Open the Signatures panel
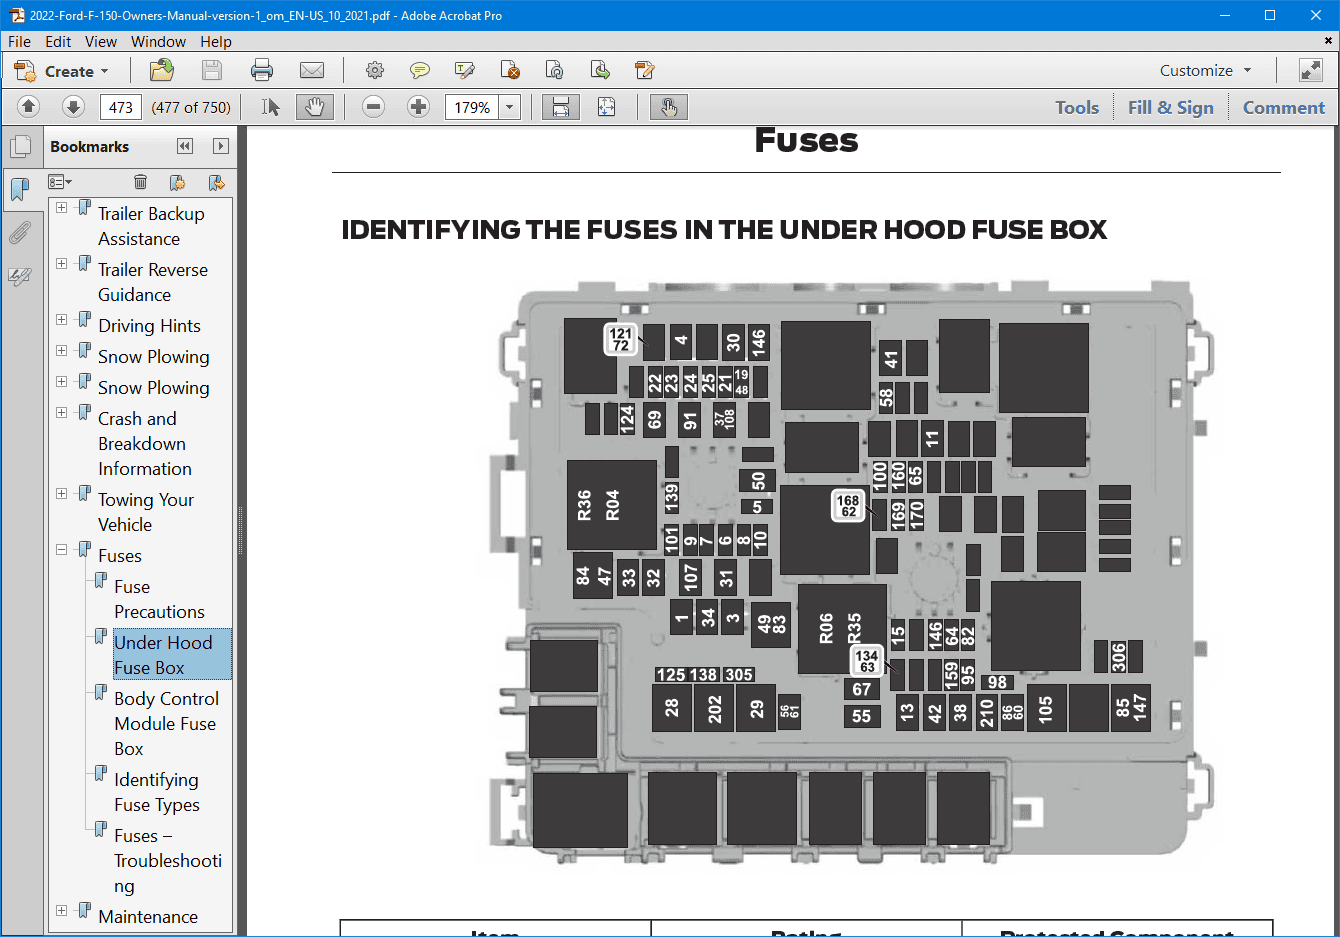This screenshot has width=1340, height=937. coord(22,277)
